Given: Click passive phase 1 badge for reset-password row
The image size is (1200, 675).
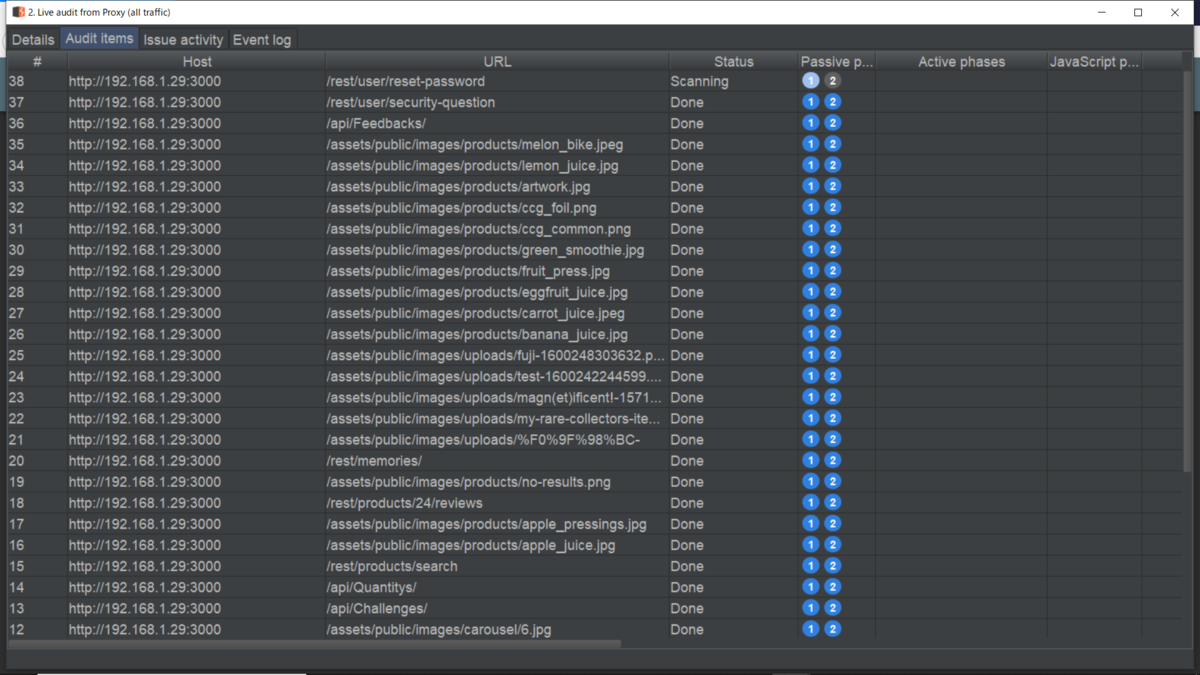Looking at the screenshot, I should coord(810,81).
